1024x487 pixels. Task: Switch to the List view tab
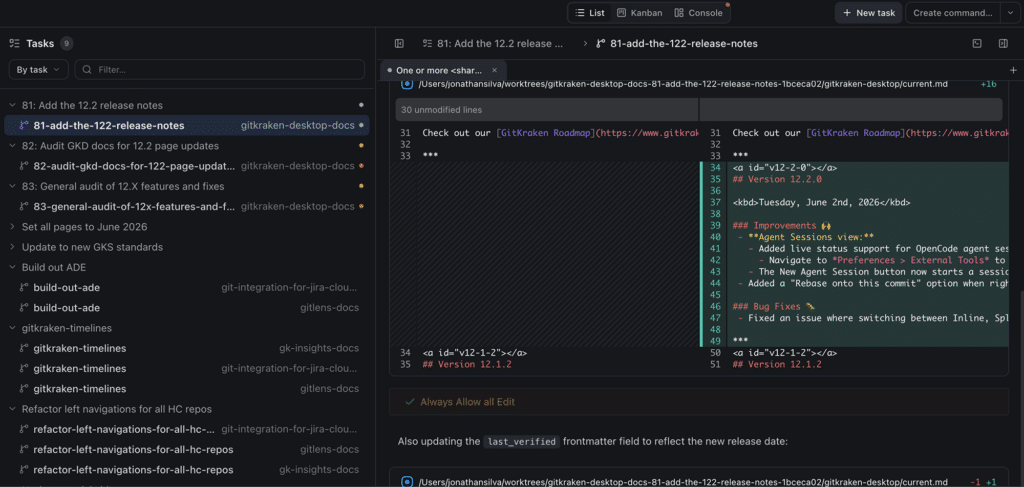pyautogui.click(x=590, y=12)
